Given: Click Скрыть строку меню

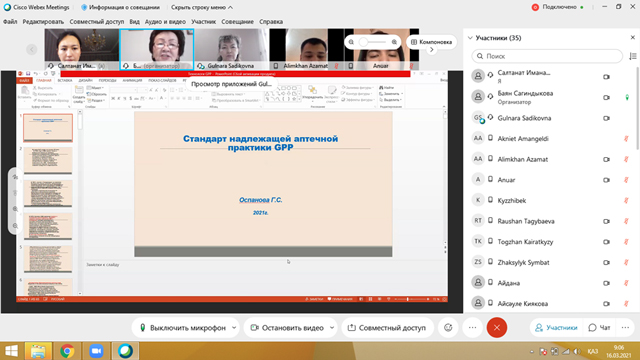Looking at the screenshot, I should [x=202, y=7].
